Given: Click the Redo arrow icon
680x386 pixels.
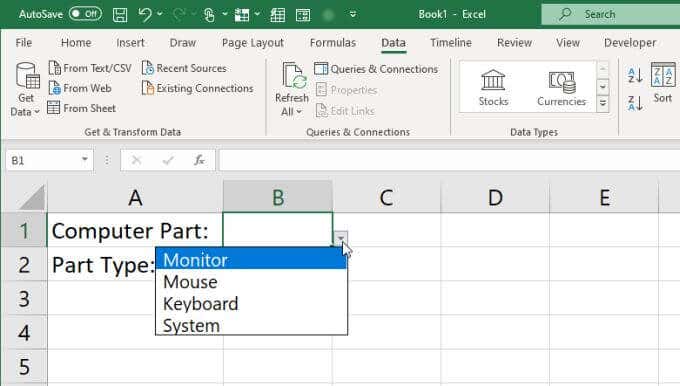Looking at the screenshot, I should [179, 15].
